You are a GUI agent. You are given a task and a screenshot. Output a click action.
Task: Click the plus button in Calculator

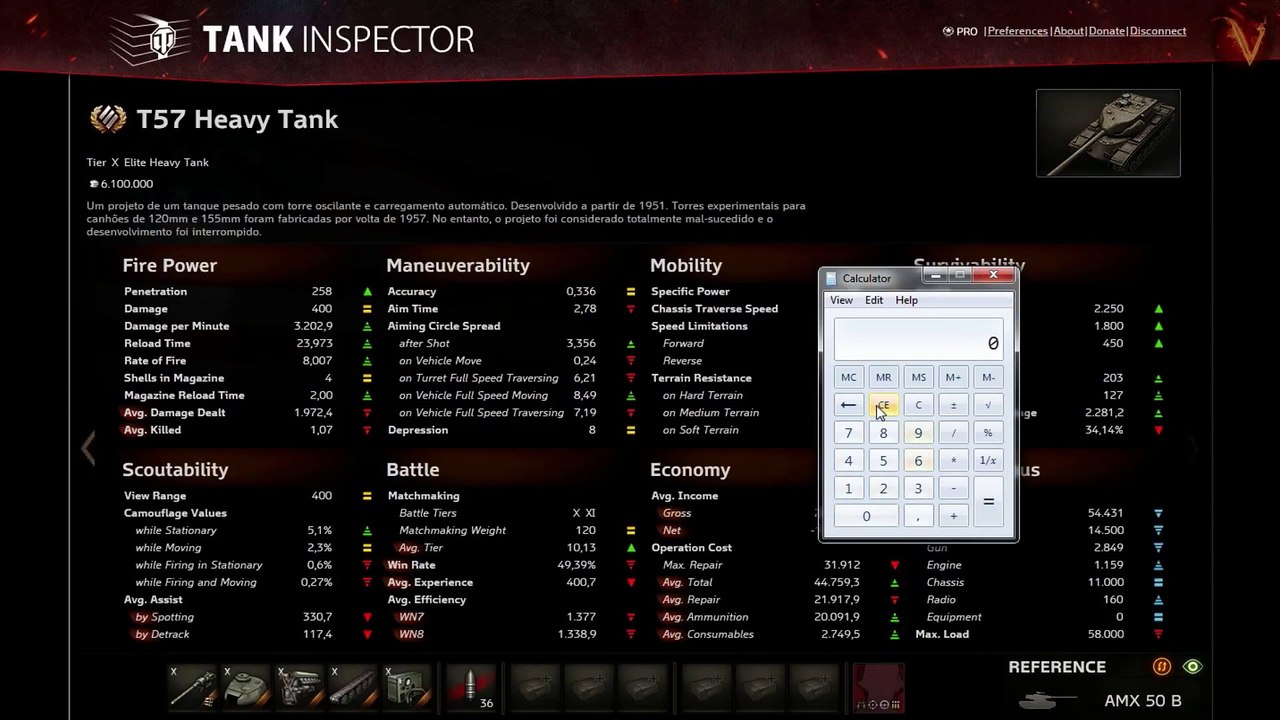tap(953, 516)
